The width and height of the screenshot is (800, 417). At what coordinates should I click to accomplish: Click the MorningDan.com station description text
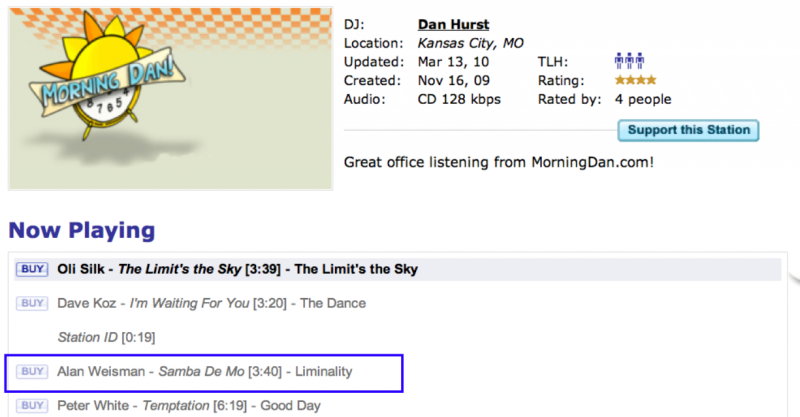[x=498, y=161]
